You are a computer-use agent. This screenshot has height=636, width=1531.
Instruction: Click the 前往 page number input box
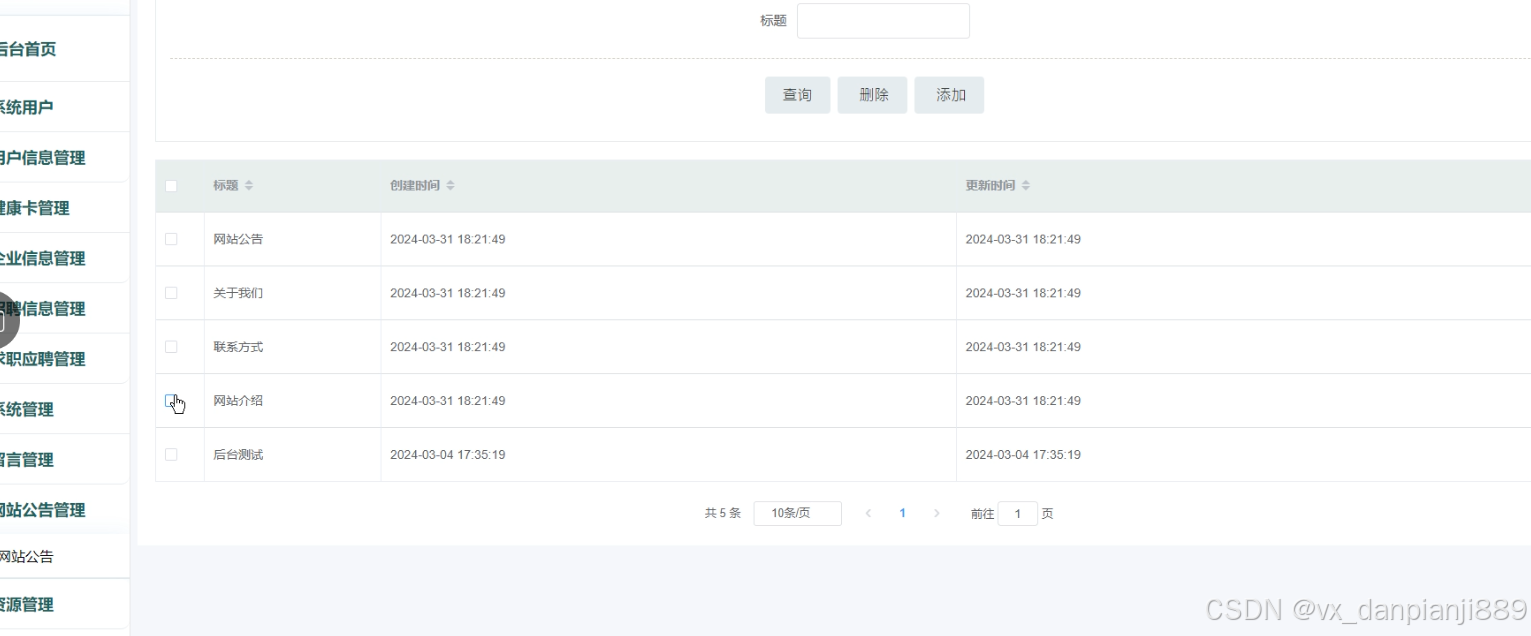coord(1018,514)
